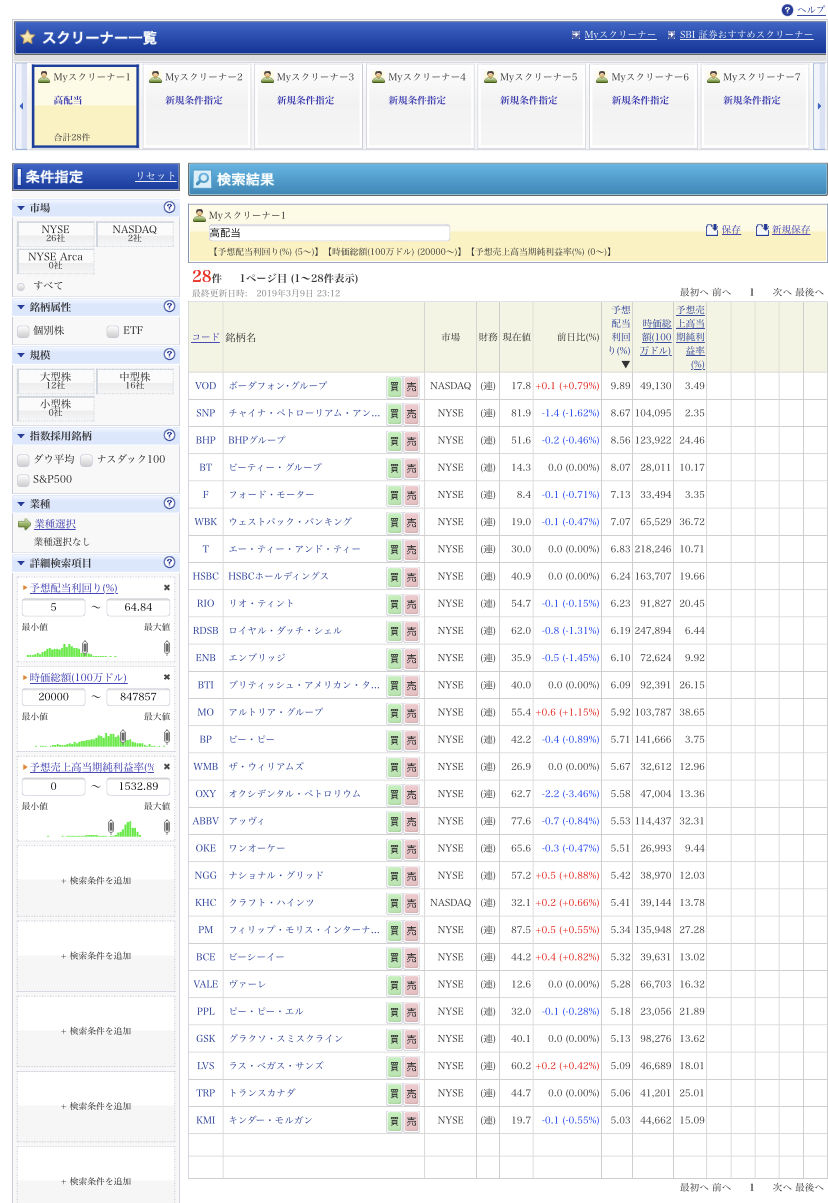Check the 個別株 checkbox
The width and height of the screenshot is (828, 1203).
click(23, 331)
